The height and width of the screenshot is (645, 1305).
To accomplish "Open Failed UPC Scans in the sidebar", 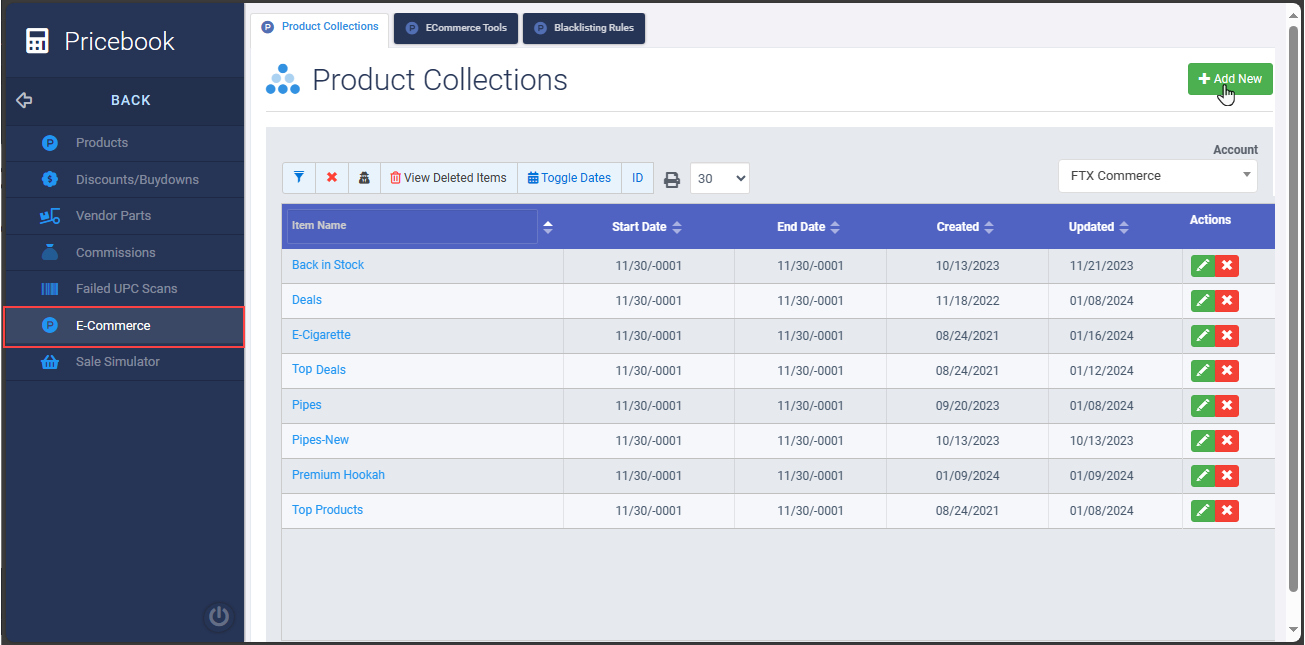I will pos(123,289).
